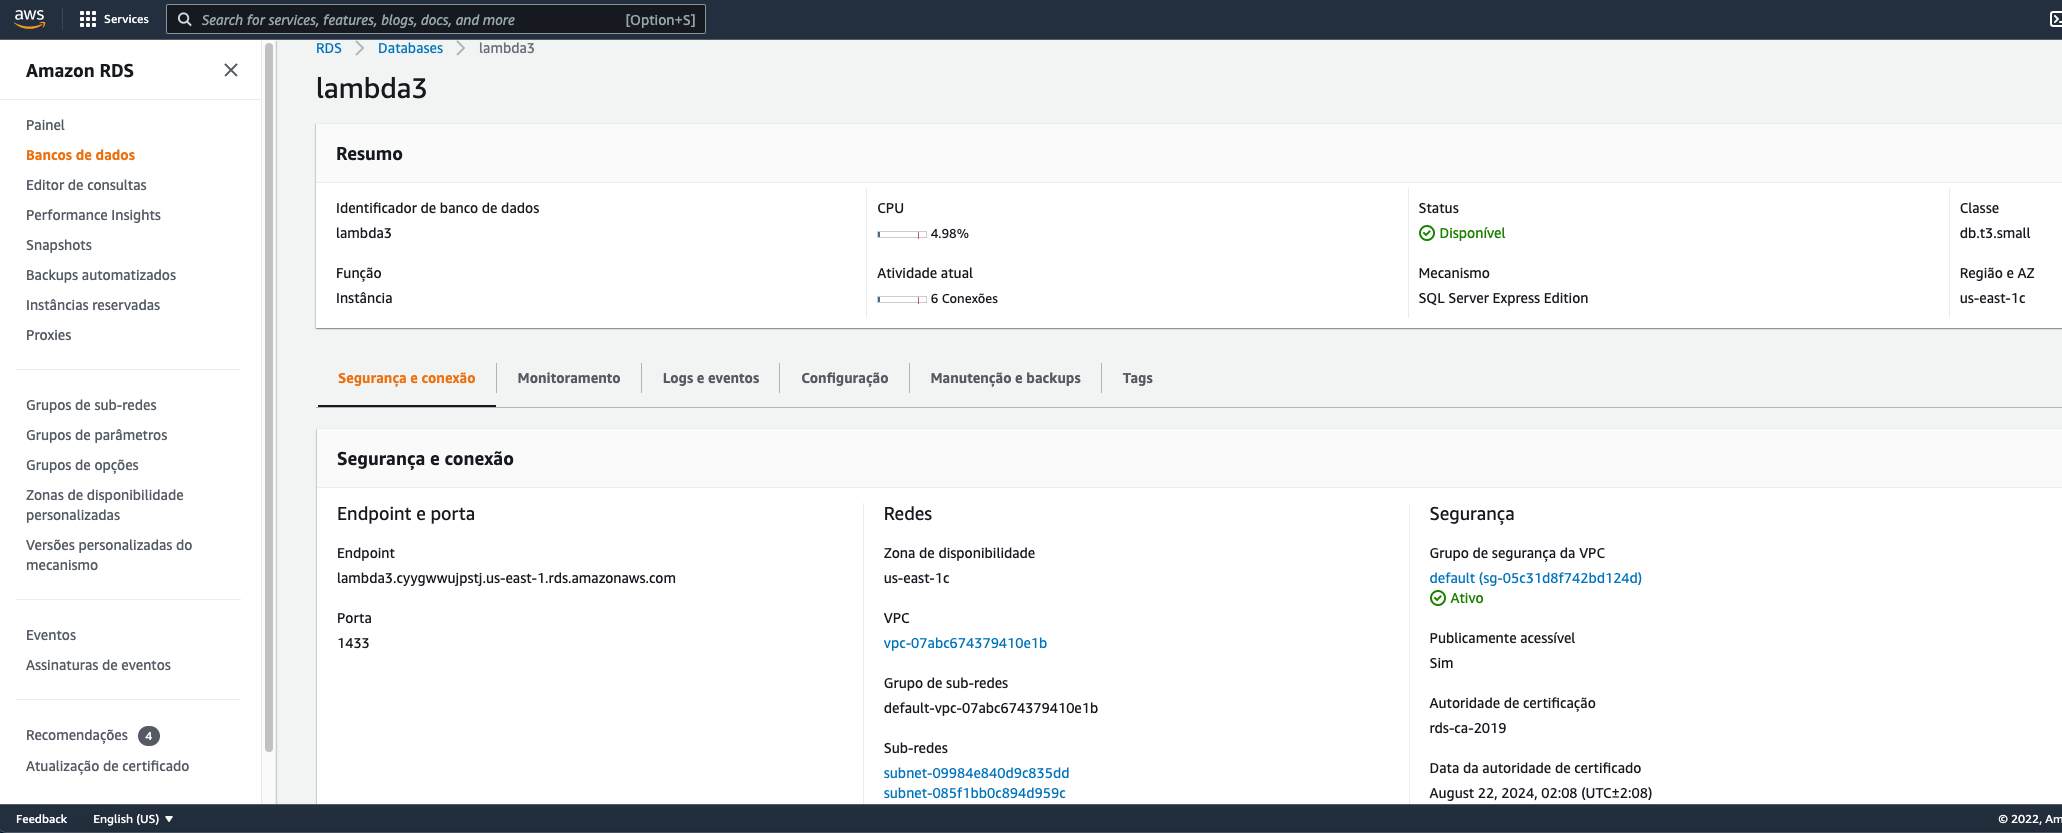This screenshot has width=2062, height=833.
Task: Open Instâncias reservadas in sidebar
Action: click(93, 305)
